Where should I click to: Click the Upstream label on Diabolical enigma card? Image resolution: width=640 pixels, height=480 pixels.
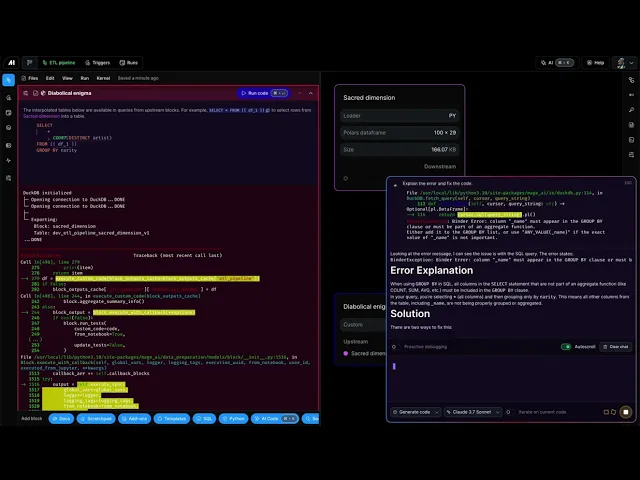[356, 342]
